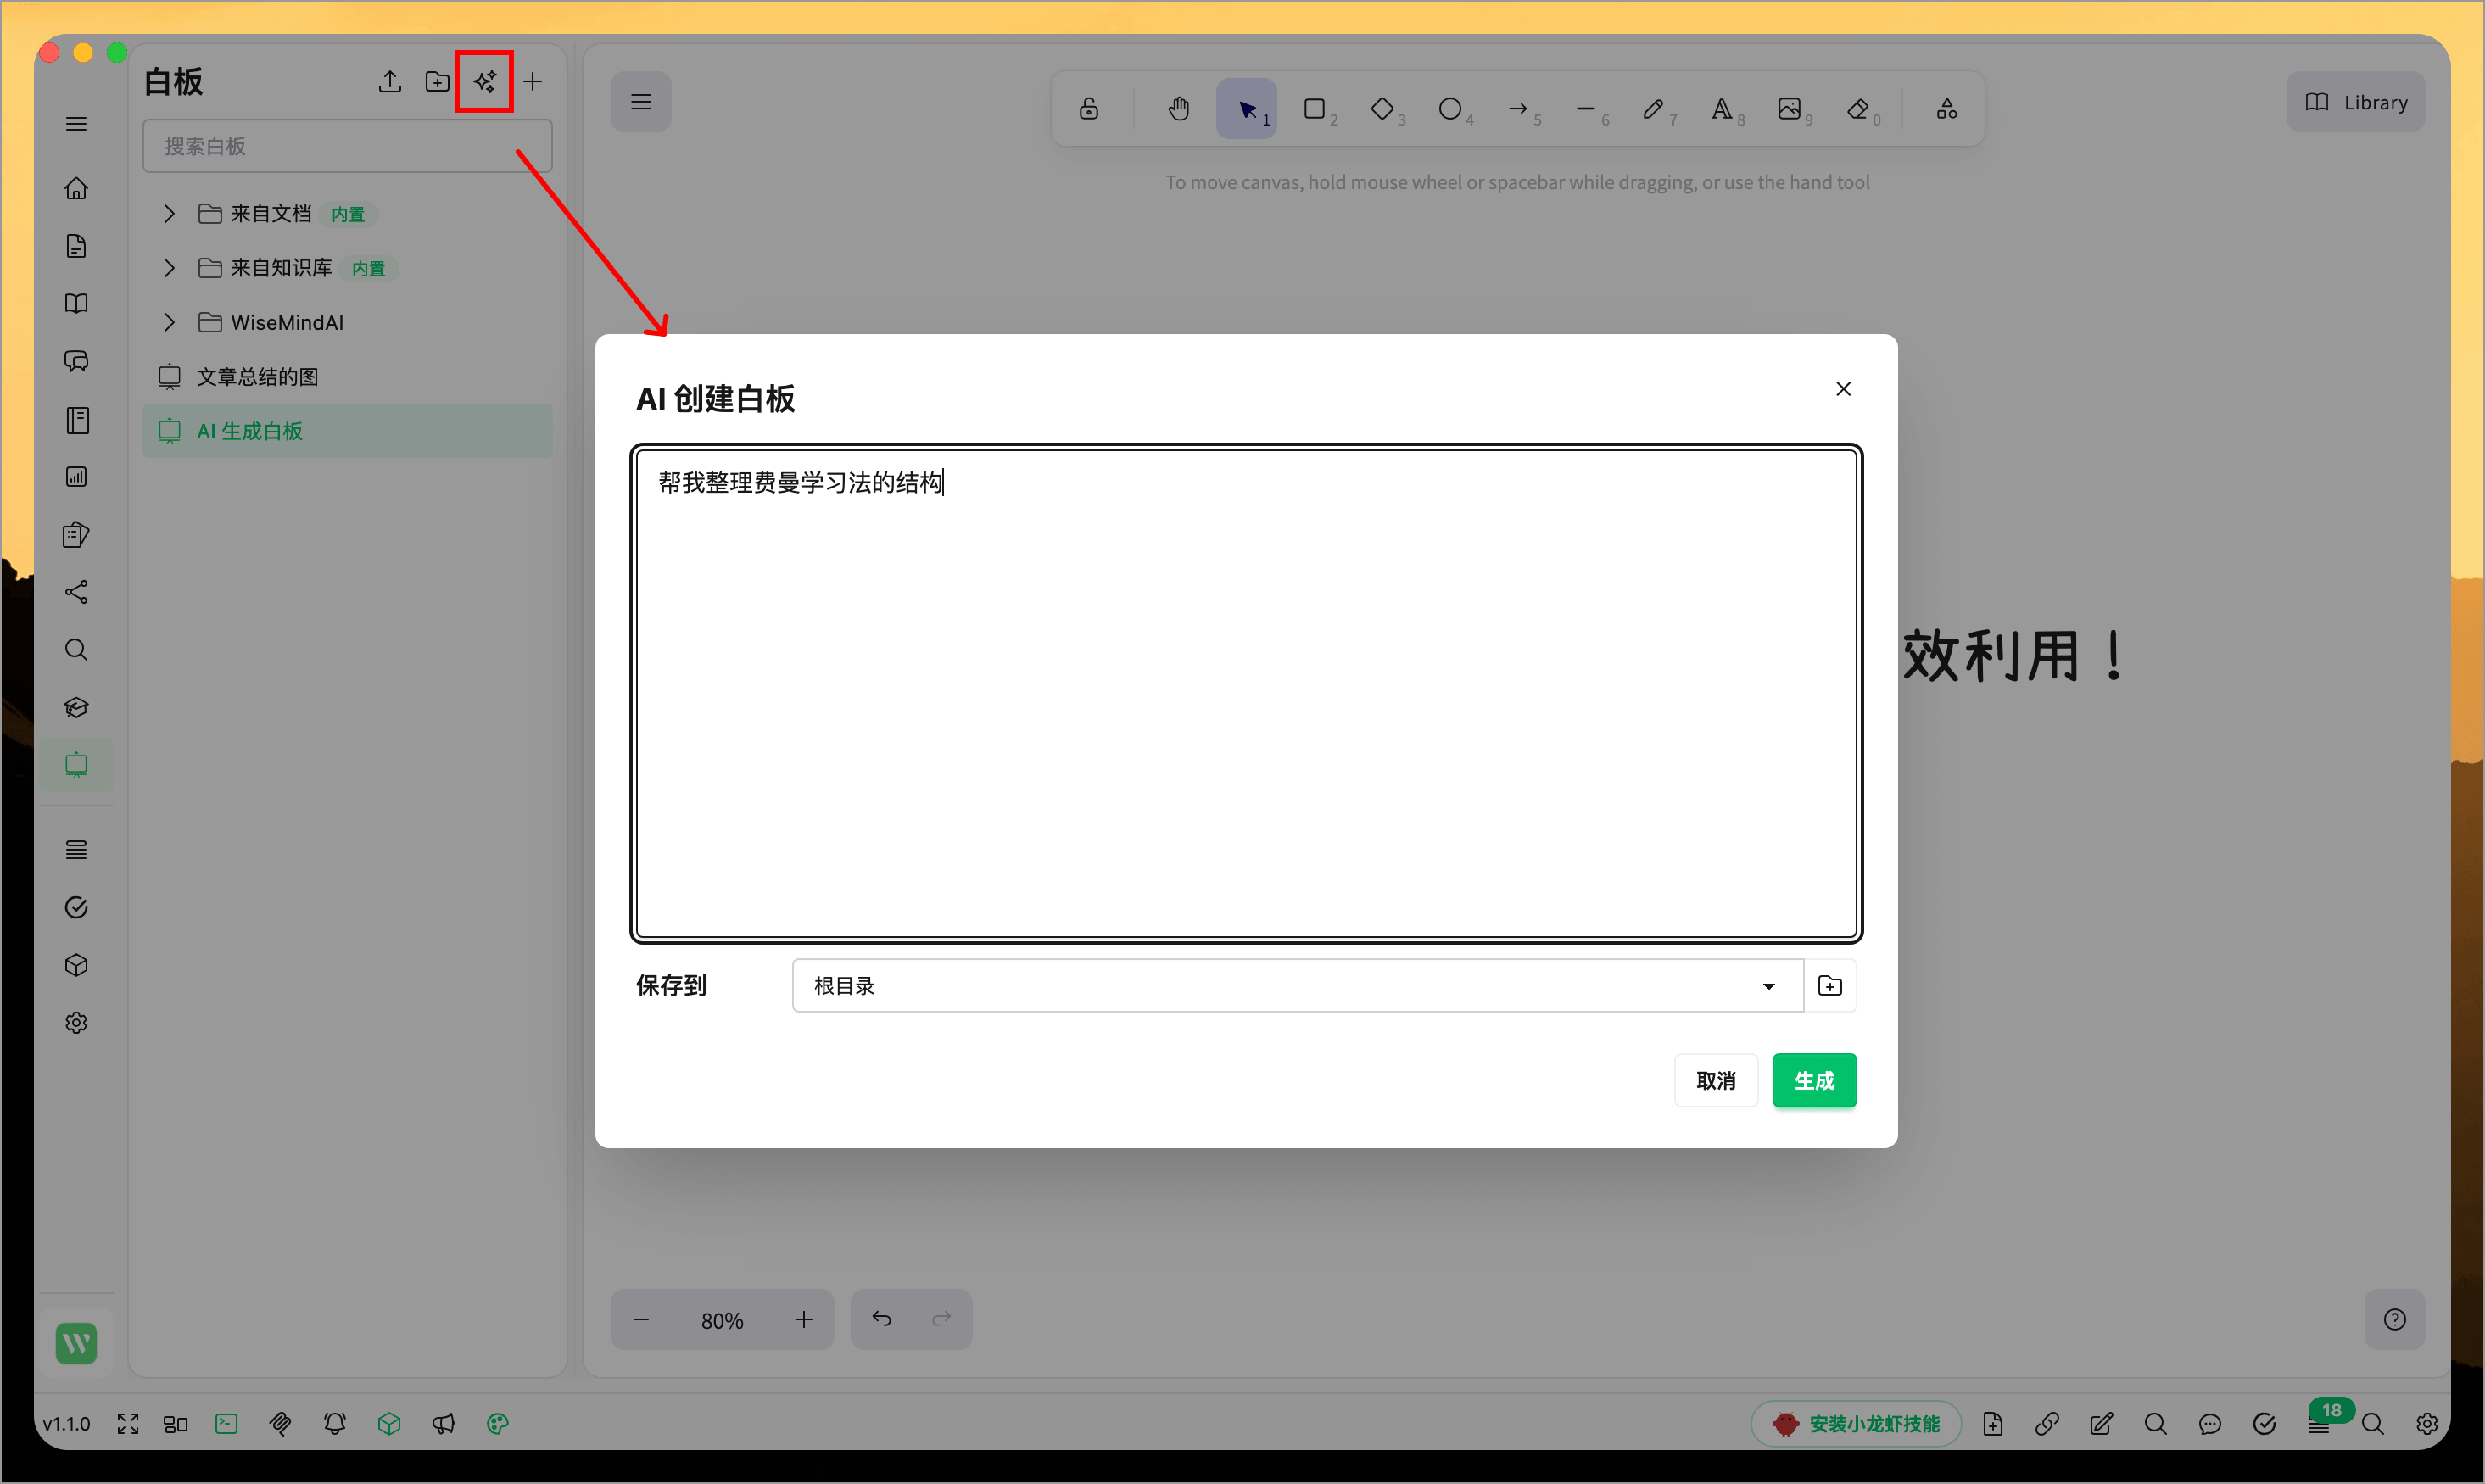This screenshot has height=1484, width=2485.
Task: Open the help question mark button
Action: [2395, 1320]
